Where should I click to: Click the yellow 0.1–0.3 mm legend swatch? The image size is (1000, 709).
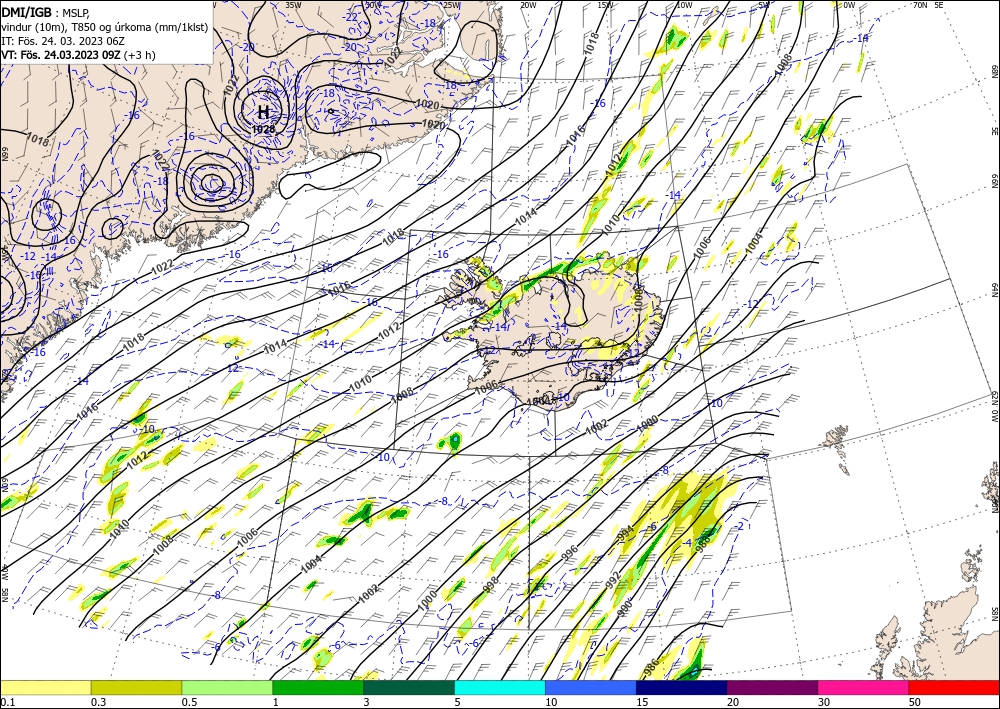(45, 687)
